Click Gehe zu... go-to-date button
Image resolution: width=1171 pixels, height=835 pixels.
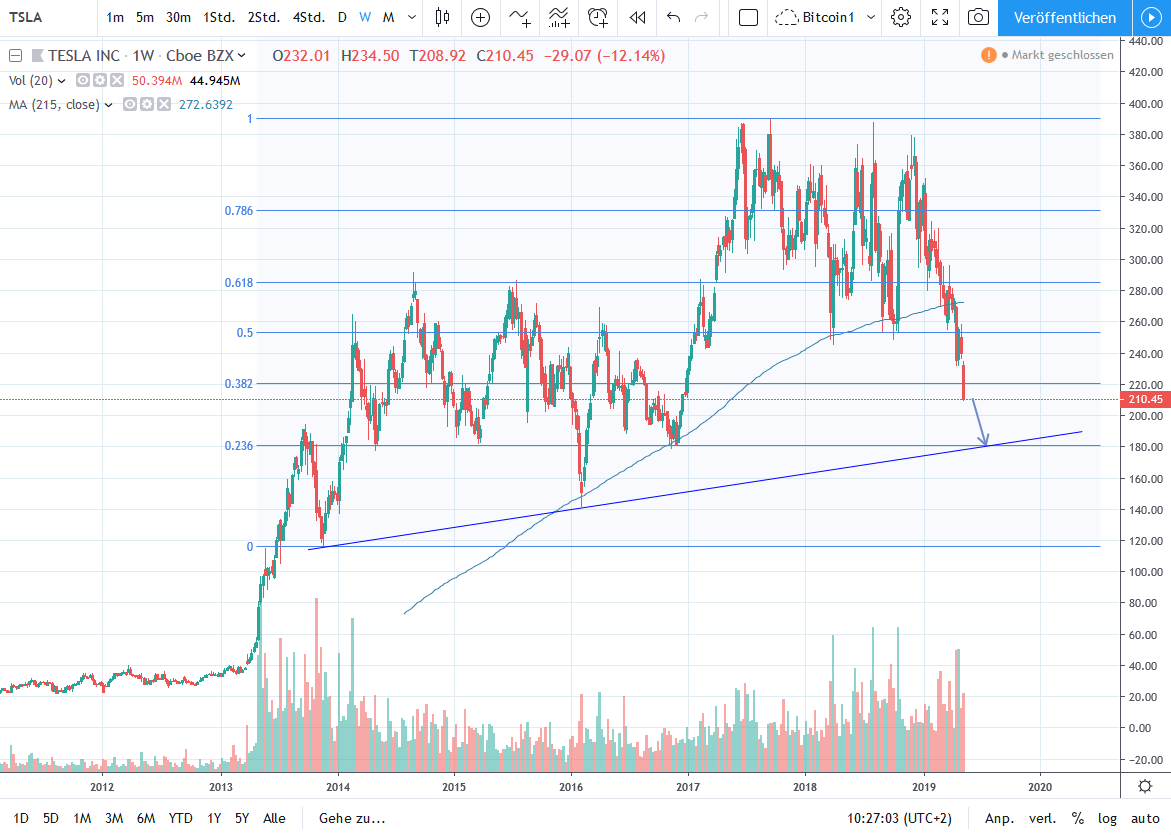click(x=352, y=818)
